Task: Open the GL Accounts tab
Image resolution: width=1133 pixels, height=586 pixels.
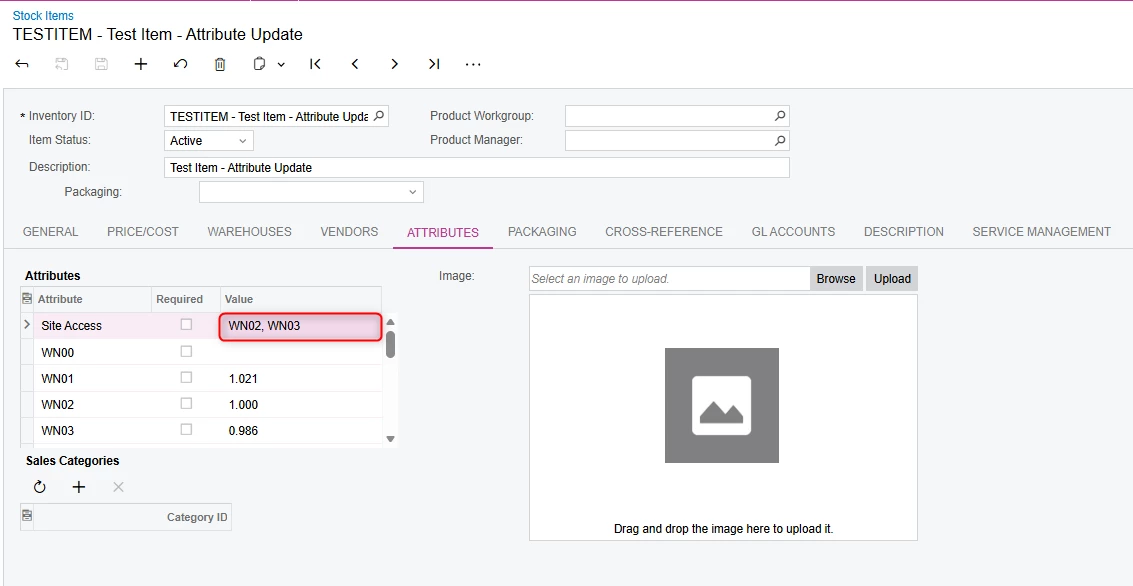Action: (793, 232)
